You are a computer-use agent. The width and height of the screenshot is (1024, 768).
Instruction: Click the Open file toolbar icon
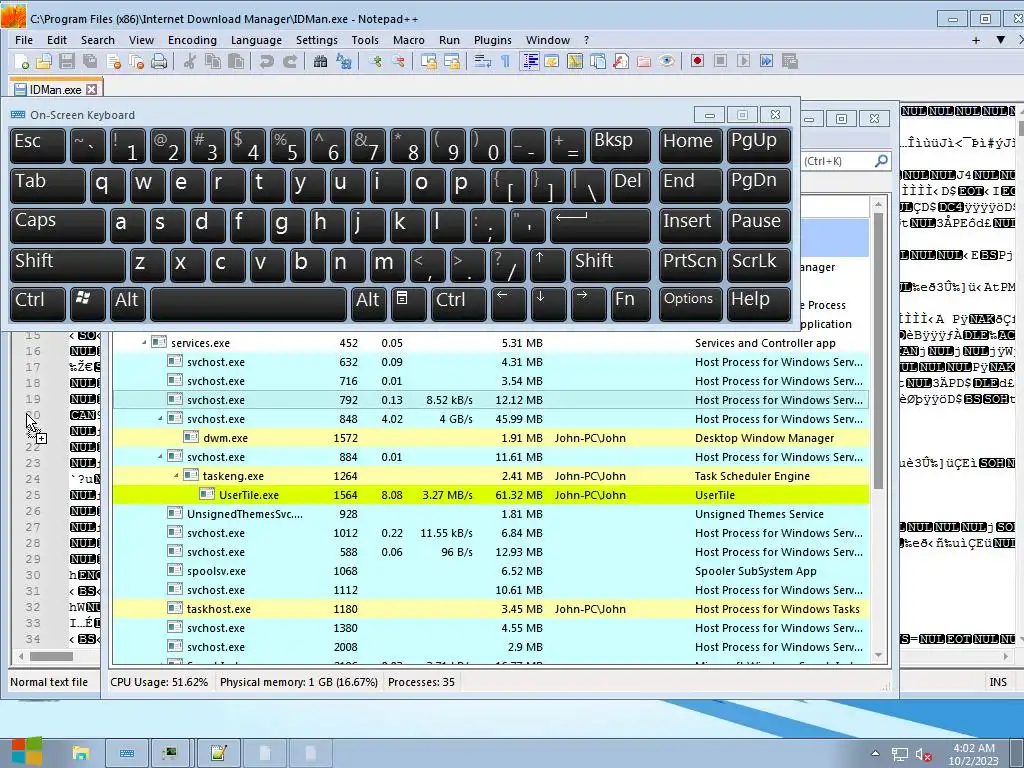(44, 61)
